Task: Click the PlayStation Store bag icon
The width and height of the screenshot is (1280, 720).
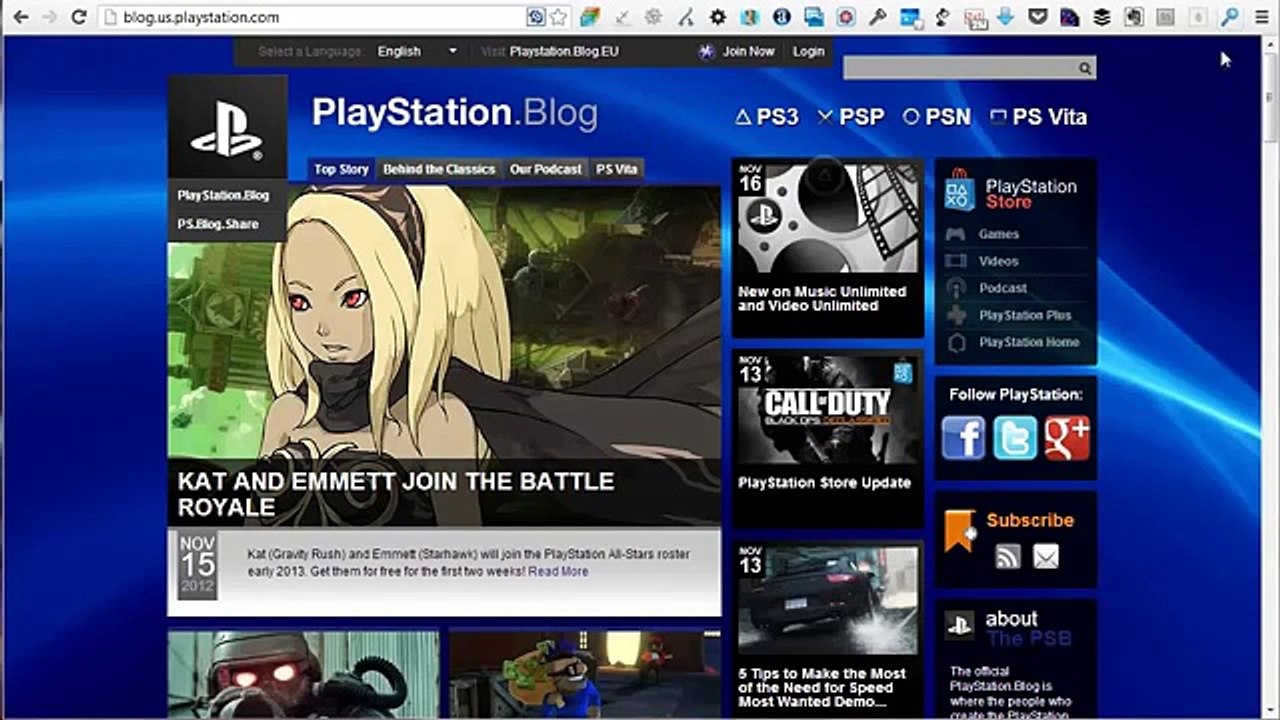Action: pos(959,190)
